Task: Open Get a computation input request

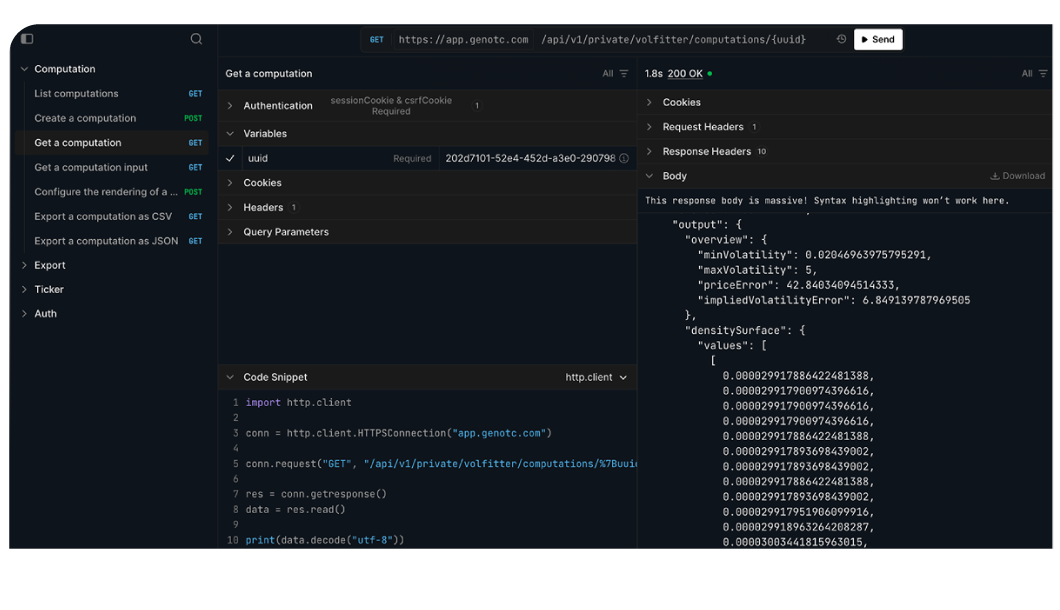Action: [x=112, y=167]
